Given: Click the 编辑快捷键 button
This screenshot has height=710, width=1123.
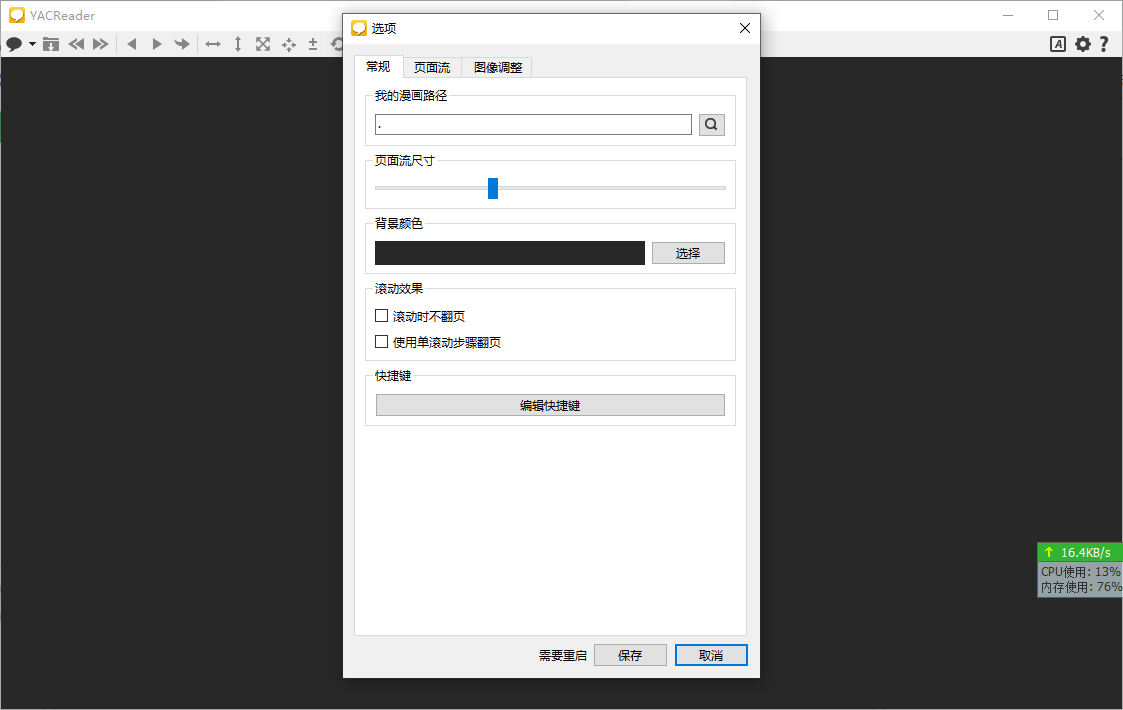Looking at the screenshot, I should tap(550, 404).
